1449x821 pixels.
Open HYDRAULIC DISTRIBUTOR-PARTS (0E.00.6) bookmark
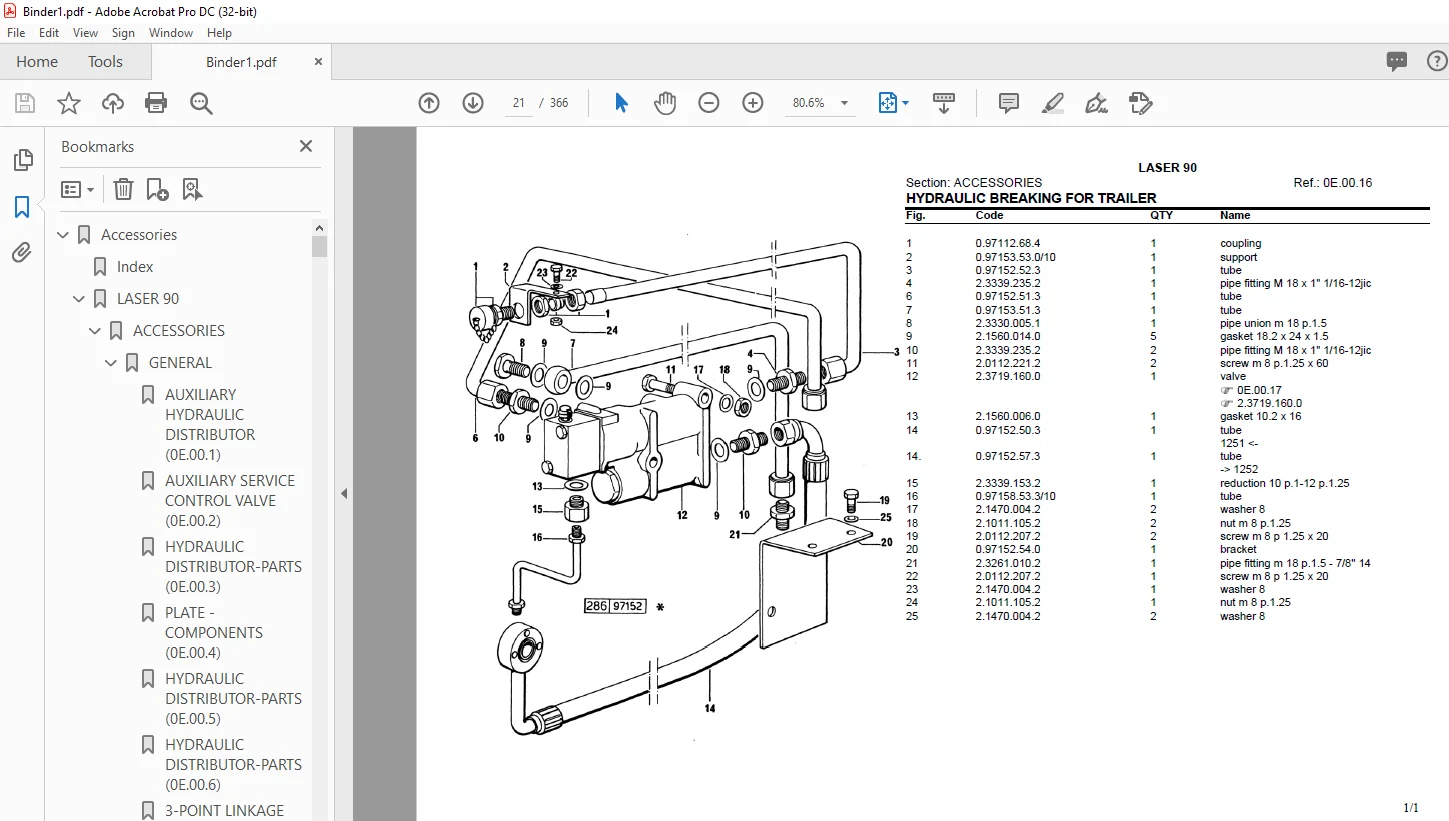tap(233, 765)
